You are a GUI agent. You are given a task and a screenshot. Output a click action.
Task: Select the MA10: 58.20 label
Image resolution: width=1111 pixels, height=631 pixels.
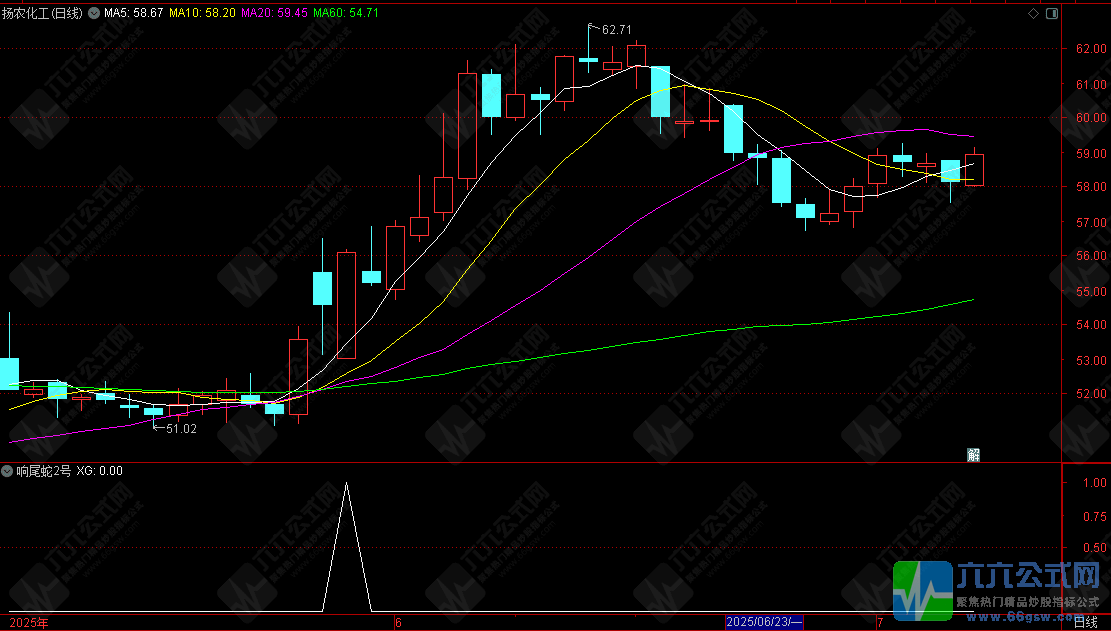pos(203,13)
